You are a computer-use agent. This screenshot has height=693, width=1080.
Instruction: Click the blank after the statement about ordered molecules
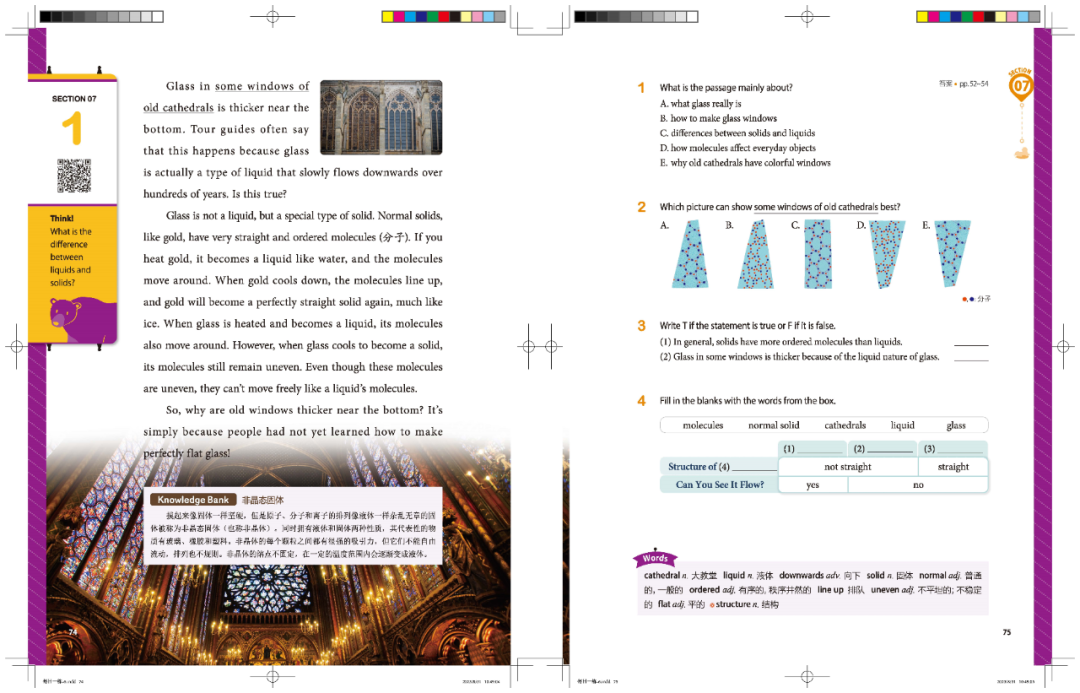pos(971,342)
